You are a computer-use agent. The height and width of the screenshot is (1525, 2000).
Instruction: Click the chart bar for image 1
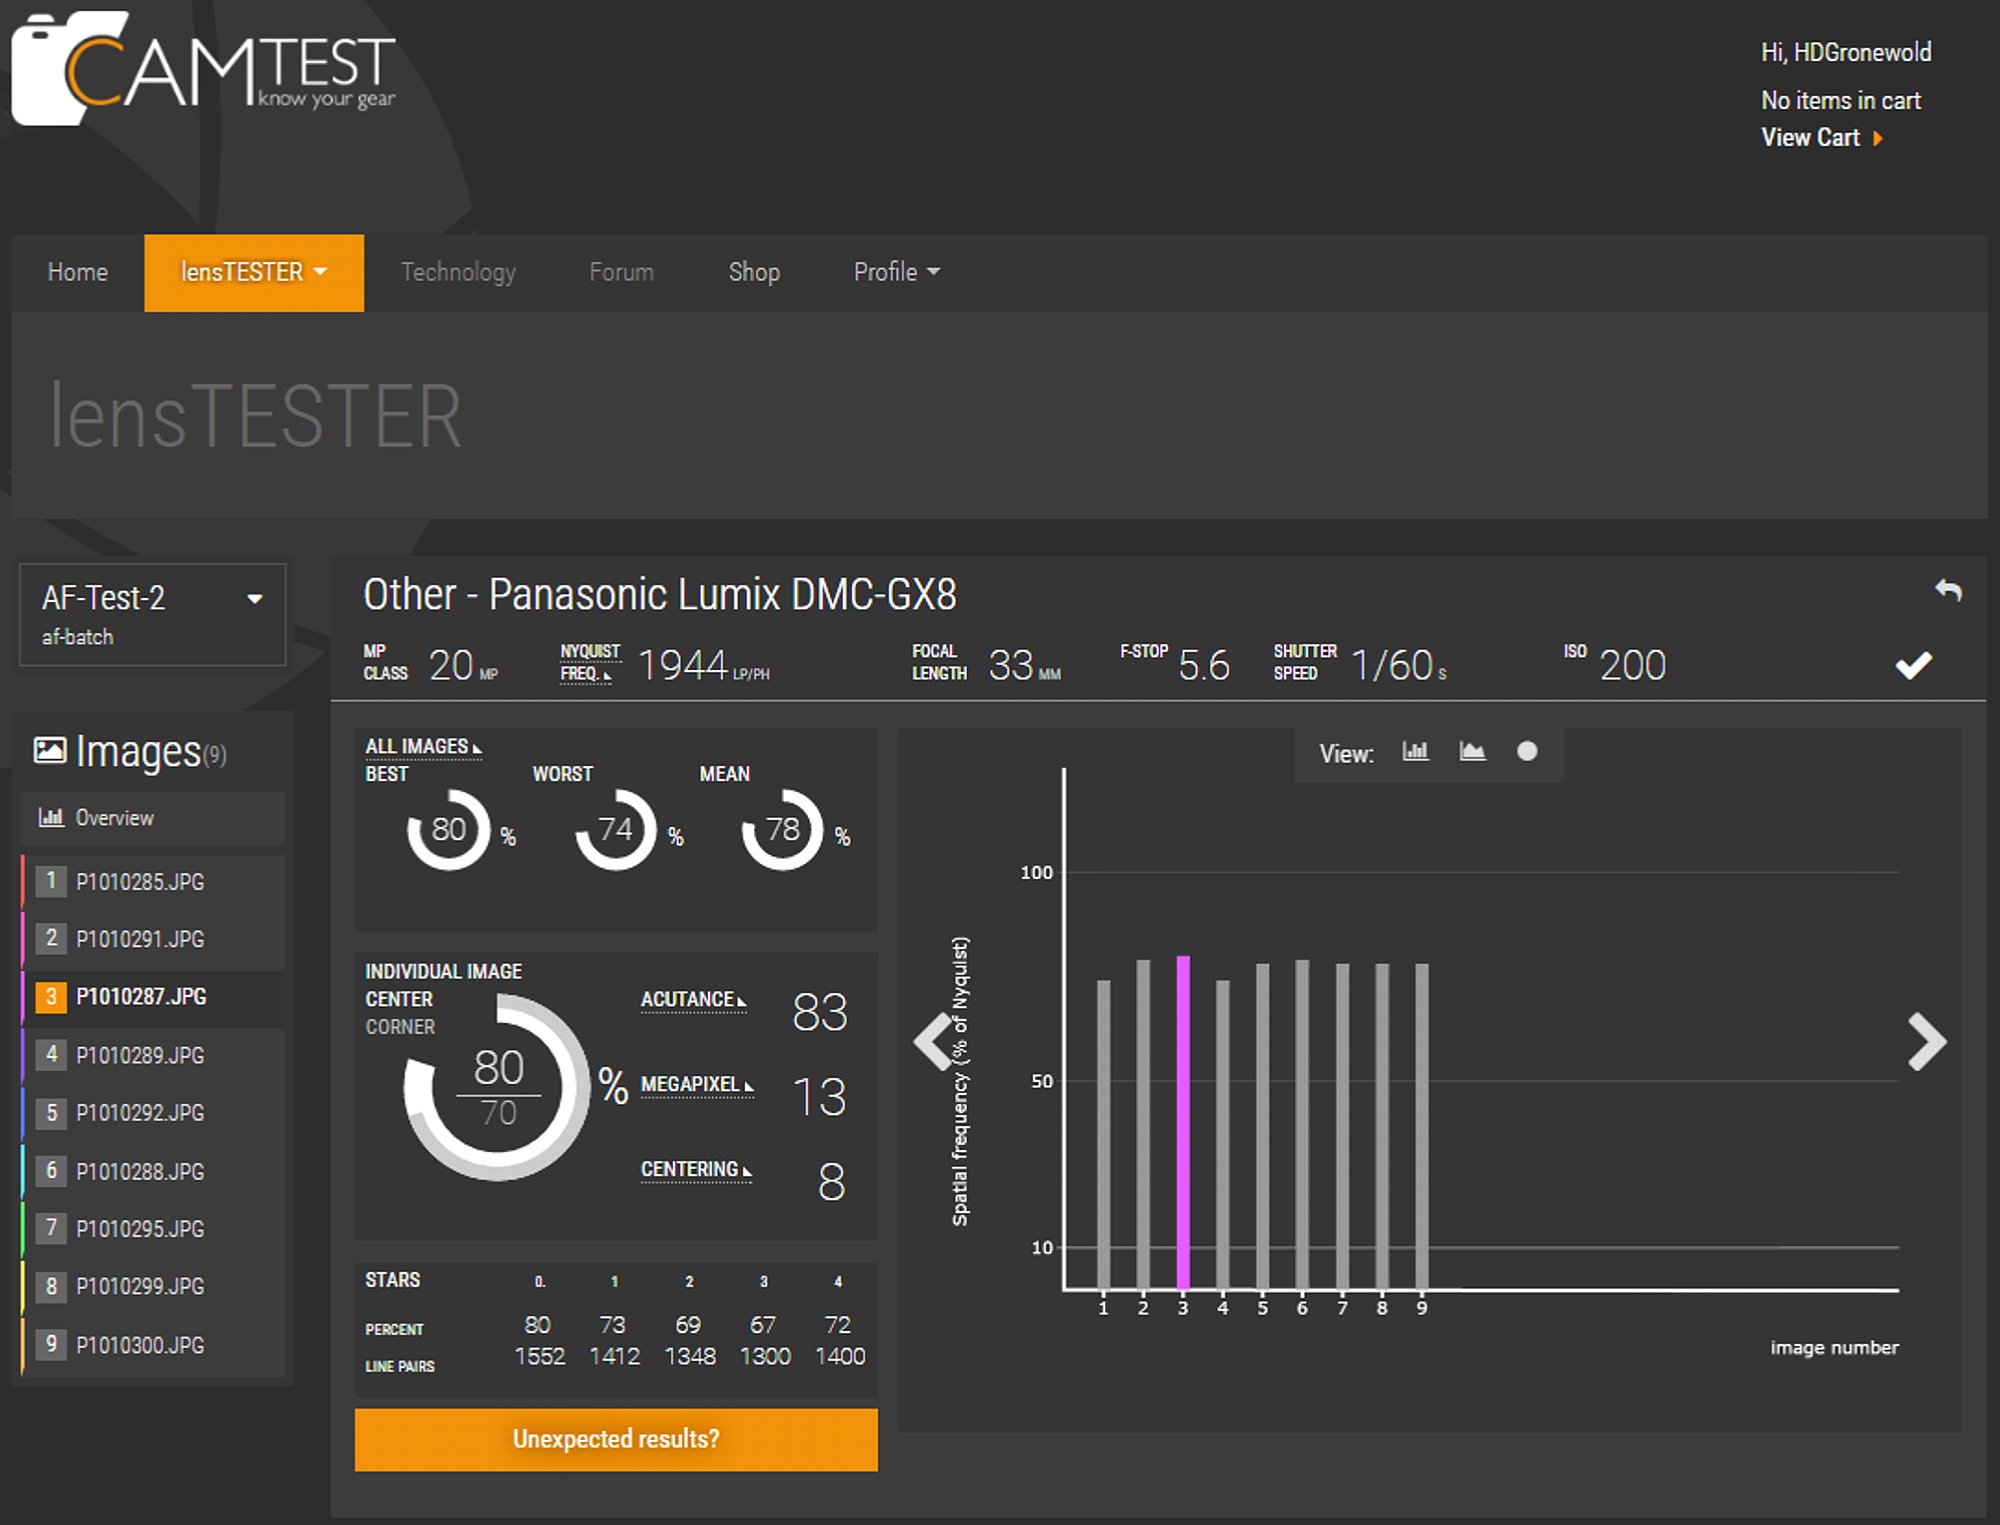pyautogui.click(x=1104, y=1135)
